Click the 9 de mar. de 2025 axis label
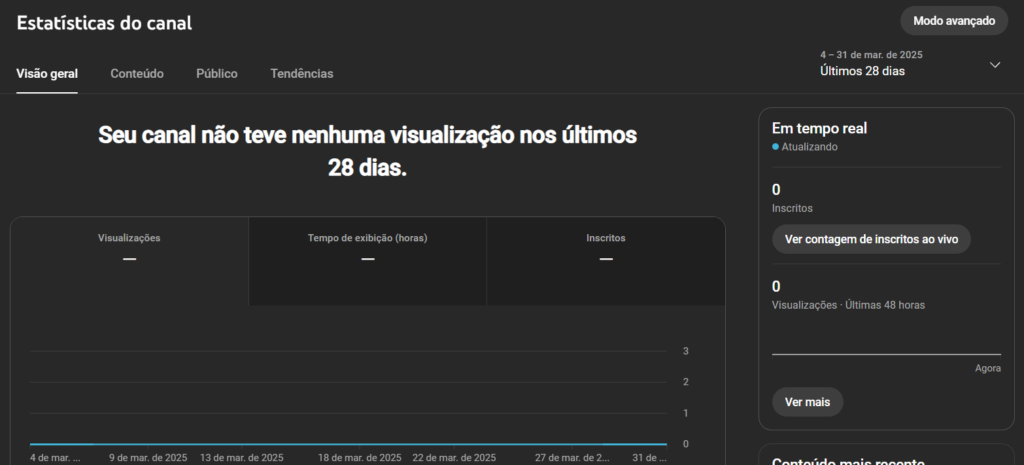 pyautogui.click(x=148, y=458)
